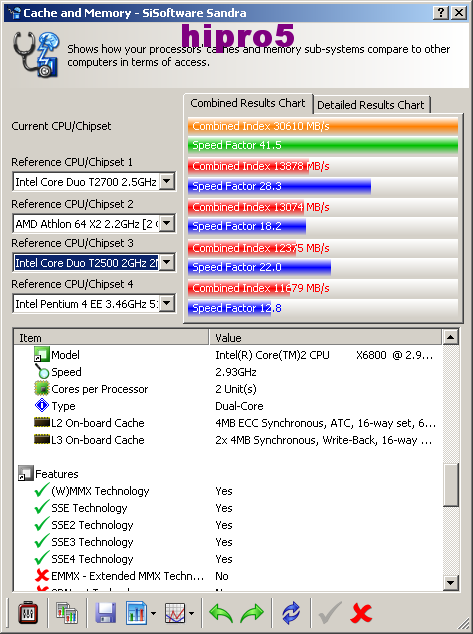The height and width of the screenshot is (634, 473).
Task: Click the Speed magnifier icon
Action: (x=42, y=371)
